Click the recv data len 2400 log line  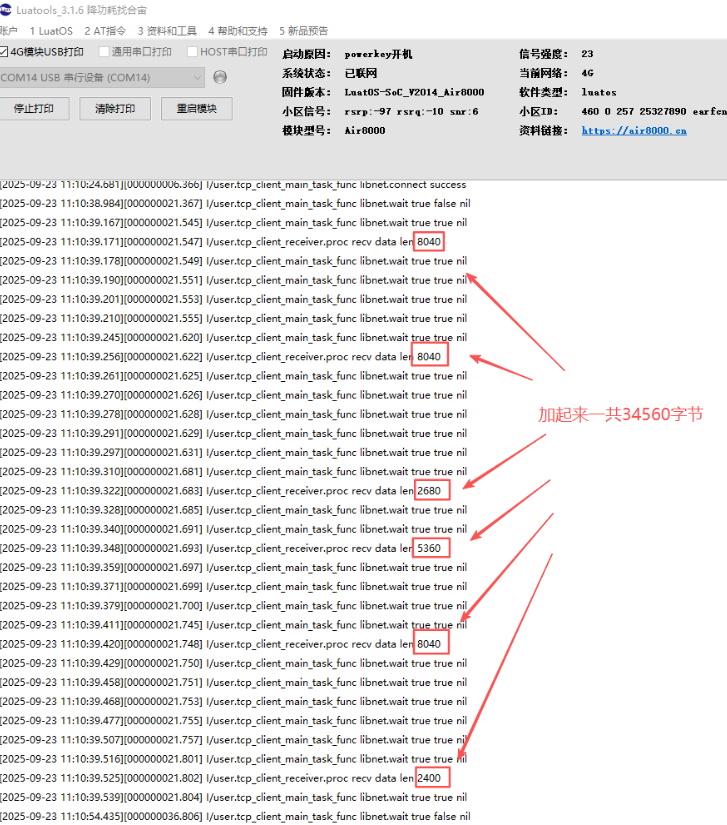point(221,778)
